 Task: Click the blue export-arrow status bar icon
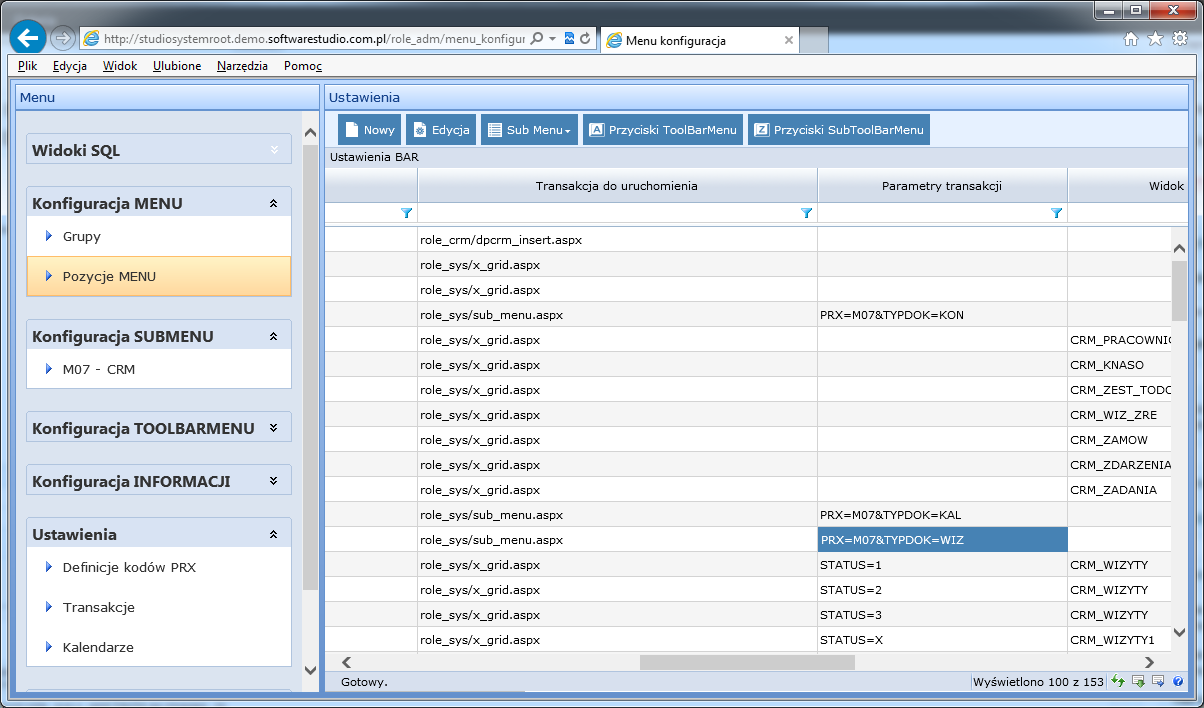point(1158,682)
